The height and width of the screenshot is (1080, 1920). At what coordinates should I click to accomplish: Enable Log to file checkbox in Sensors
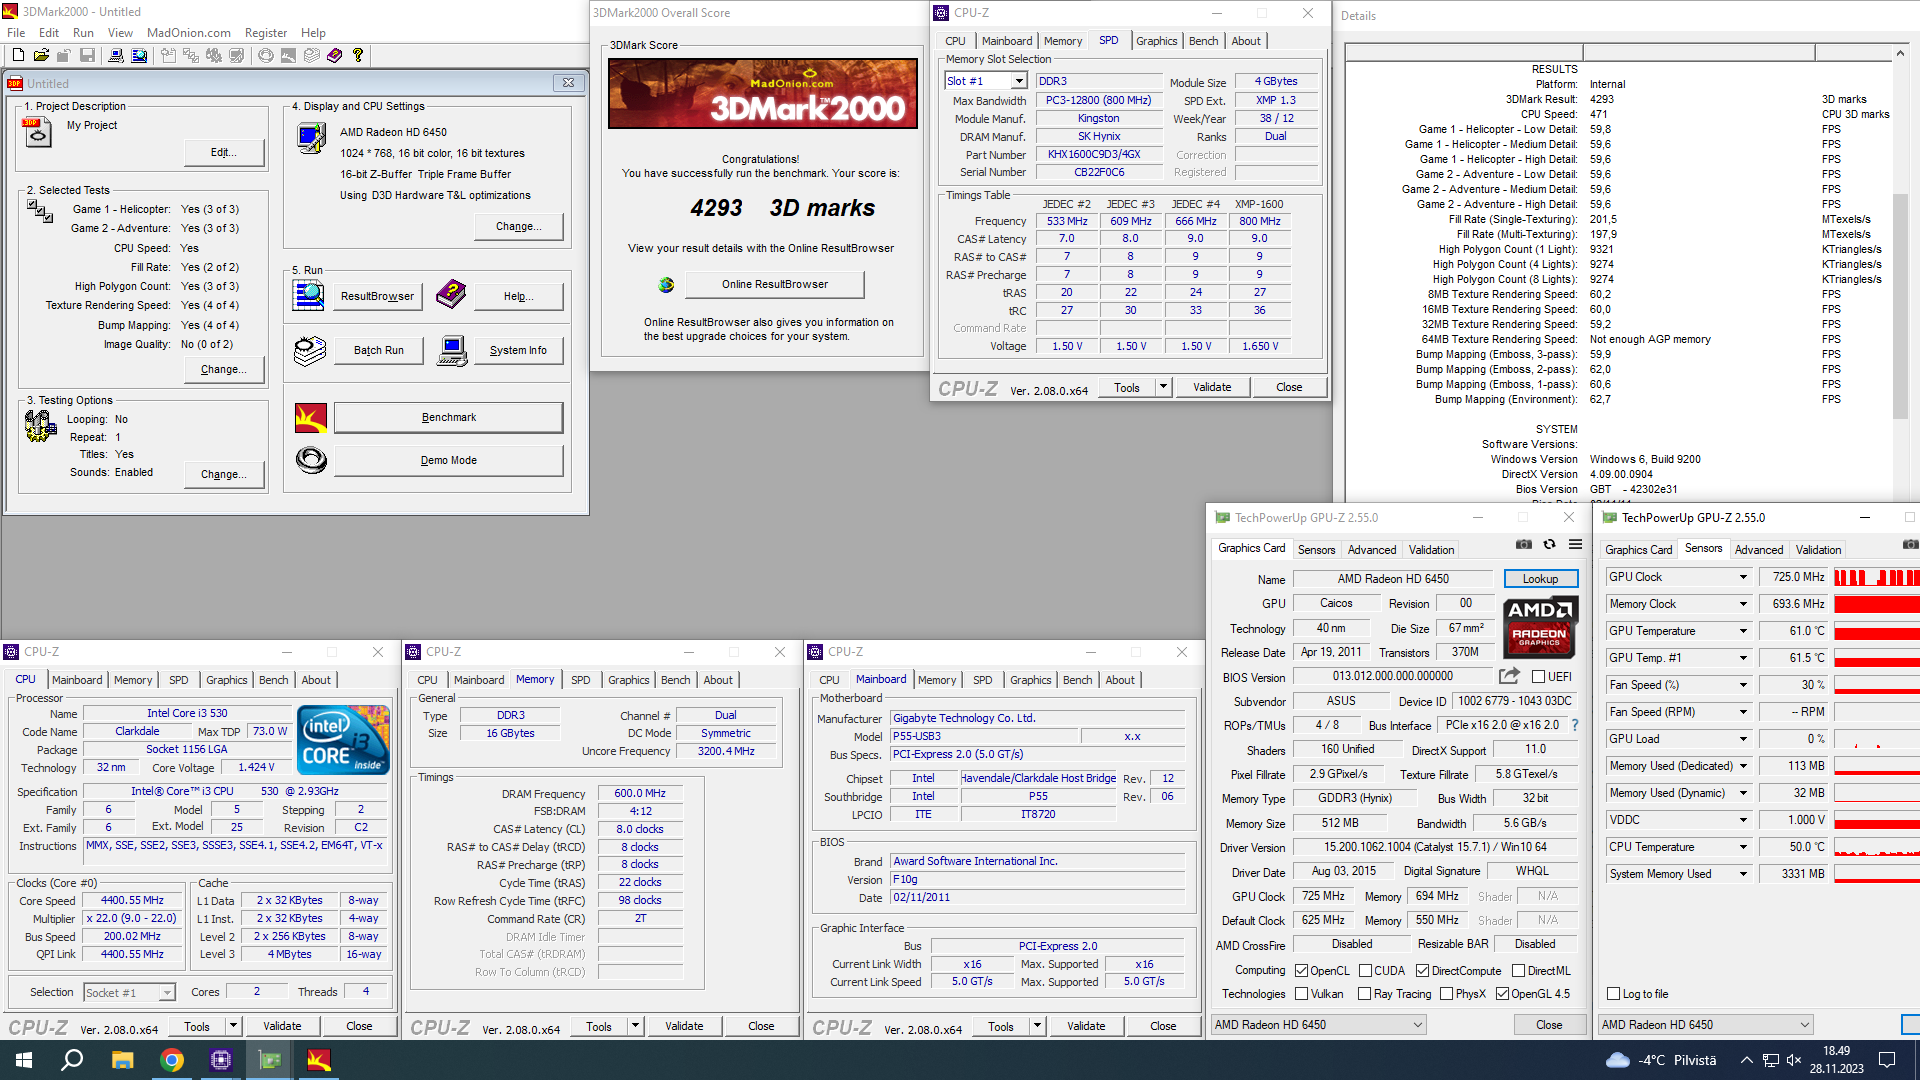[x=1613, y=994]
